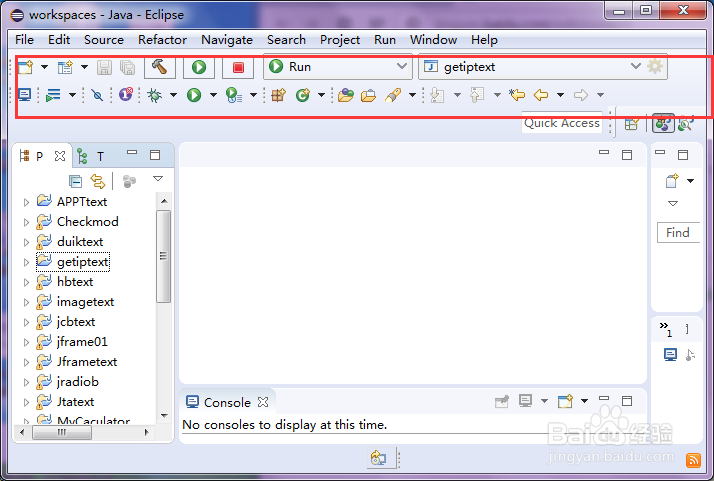Click the Open Console icon in Console view
This screenshot has height=481, width=714.
pyautogui.click(x=565, y=401)
